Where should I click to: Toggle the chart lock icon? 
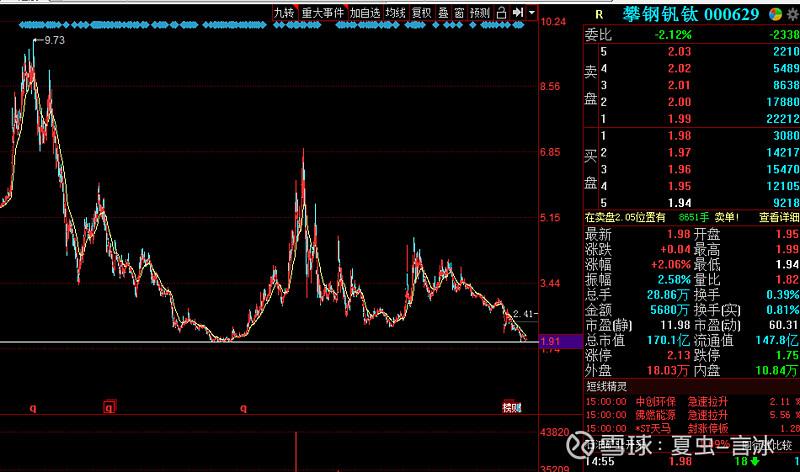tap(502, 13)
